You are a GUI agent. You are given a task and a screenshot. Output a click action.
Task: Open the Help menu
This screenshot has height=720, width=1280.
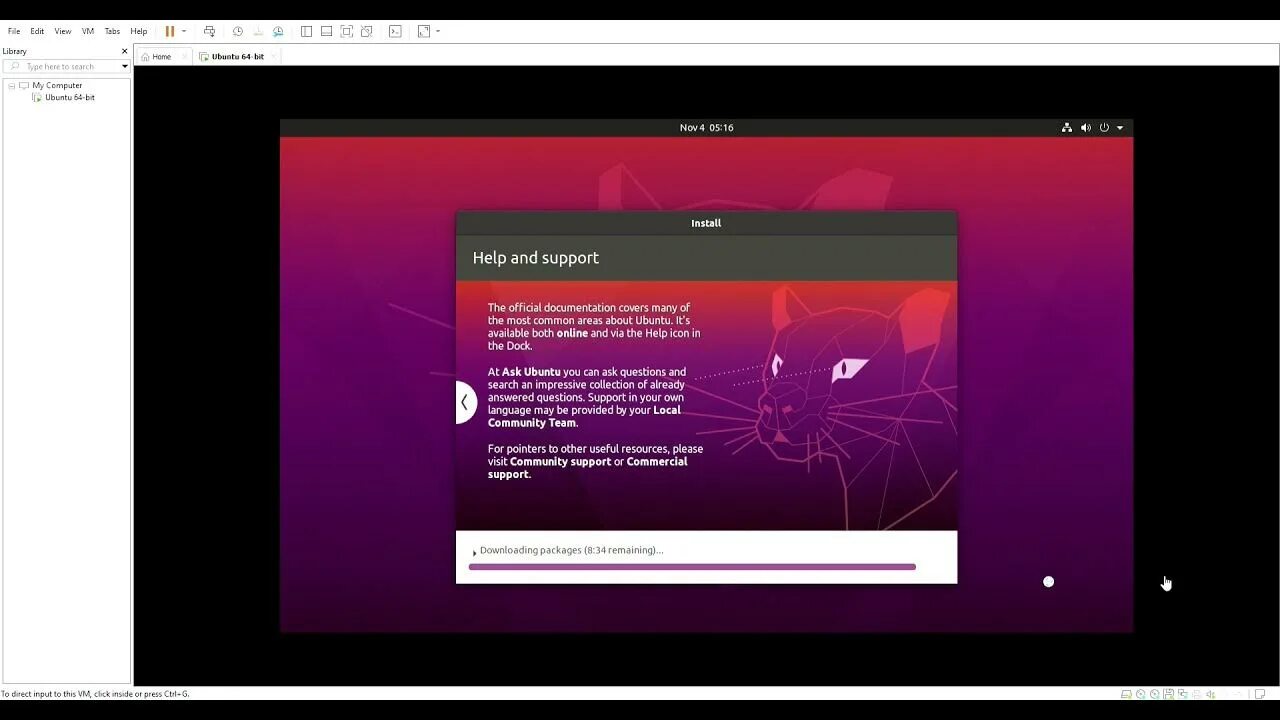click(x=139, y=31)
